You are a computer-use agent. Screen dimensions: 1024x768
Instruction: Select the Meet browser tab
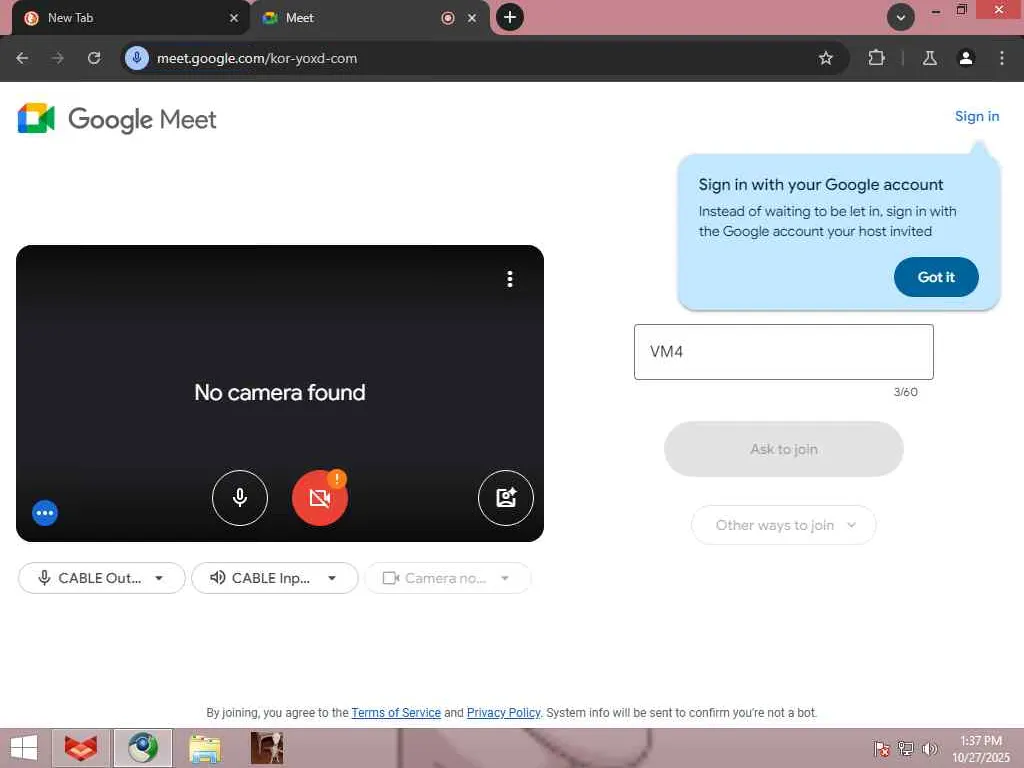click(x=370, y=18)
